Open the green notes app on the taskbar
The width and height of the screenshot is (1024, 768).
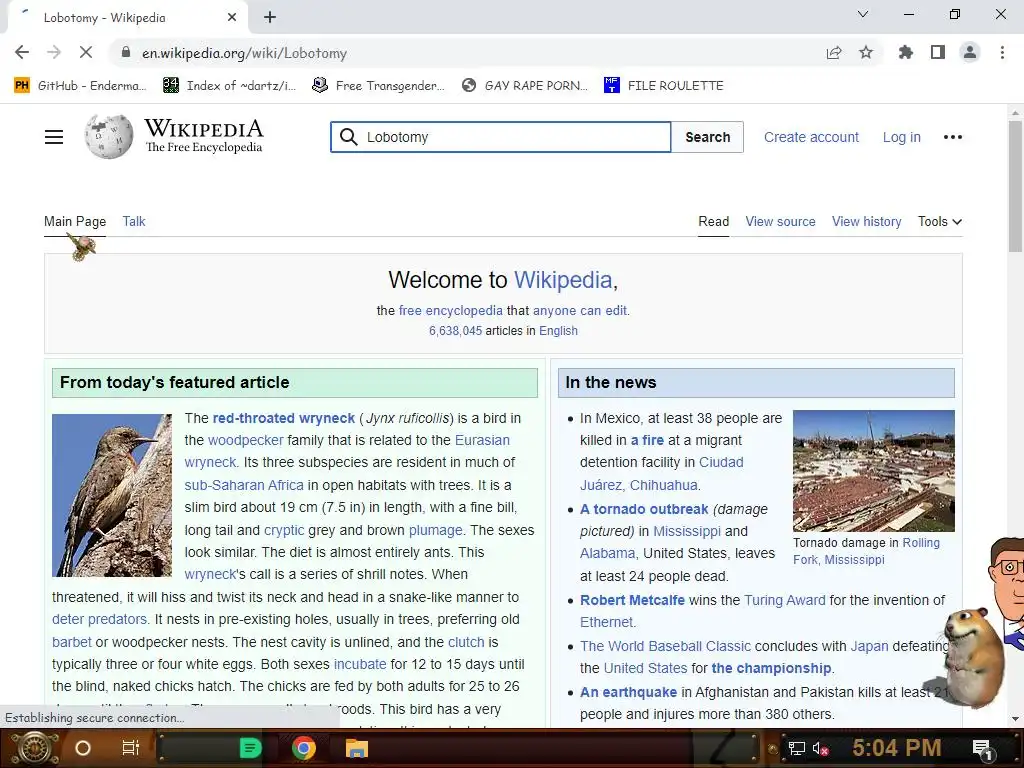point(250,748)
